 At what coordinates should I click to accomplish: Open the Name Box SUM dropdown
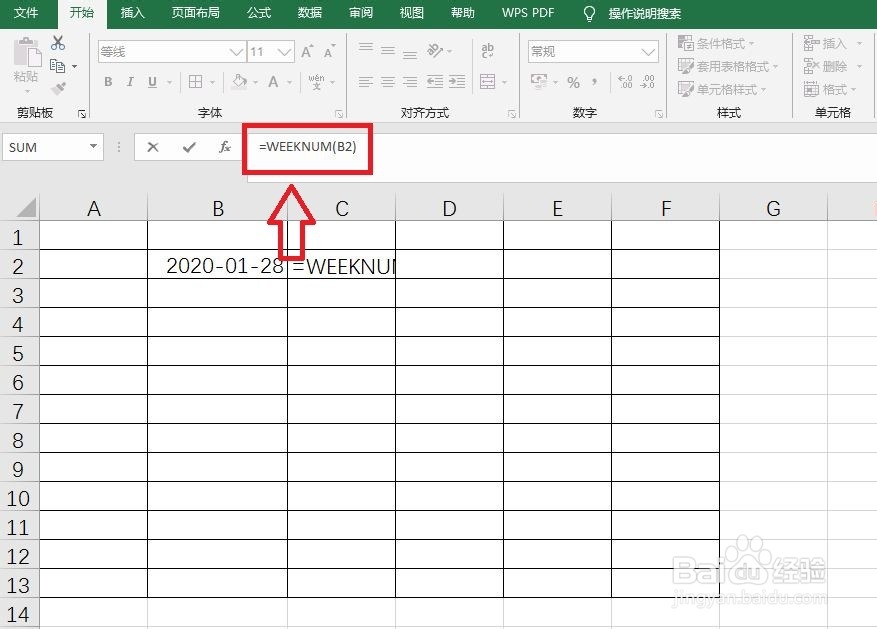tap(93, 146)
